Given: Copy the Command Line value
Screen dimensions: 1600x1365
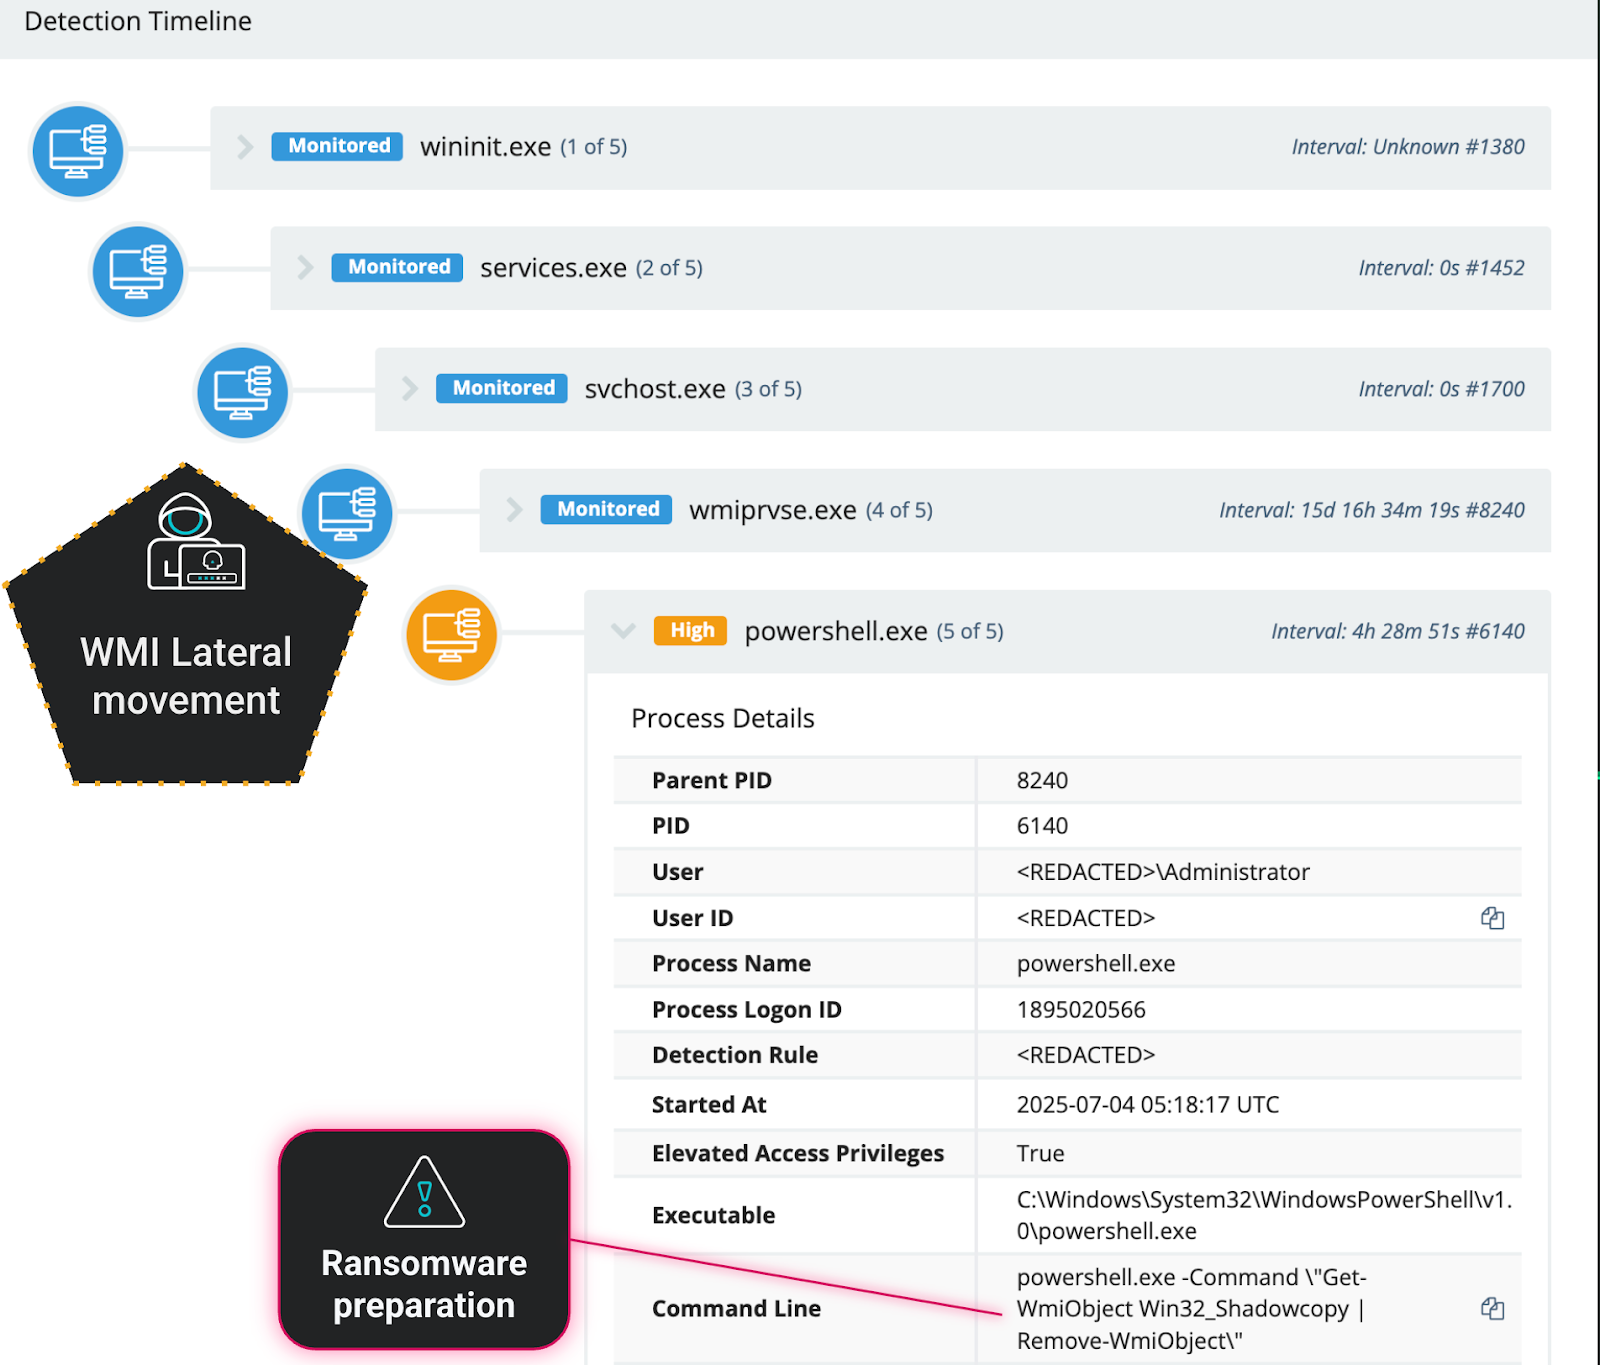Looking at the screenshot, I should point(1492,1308).
